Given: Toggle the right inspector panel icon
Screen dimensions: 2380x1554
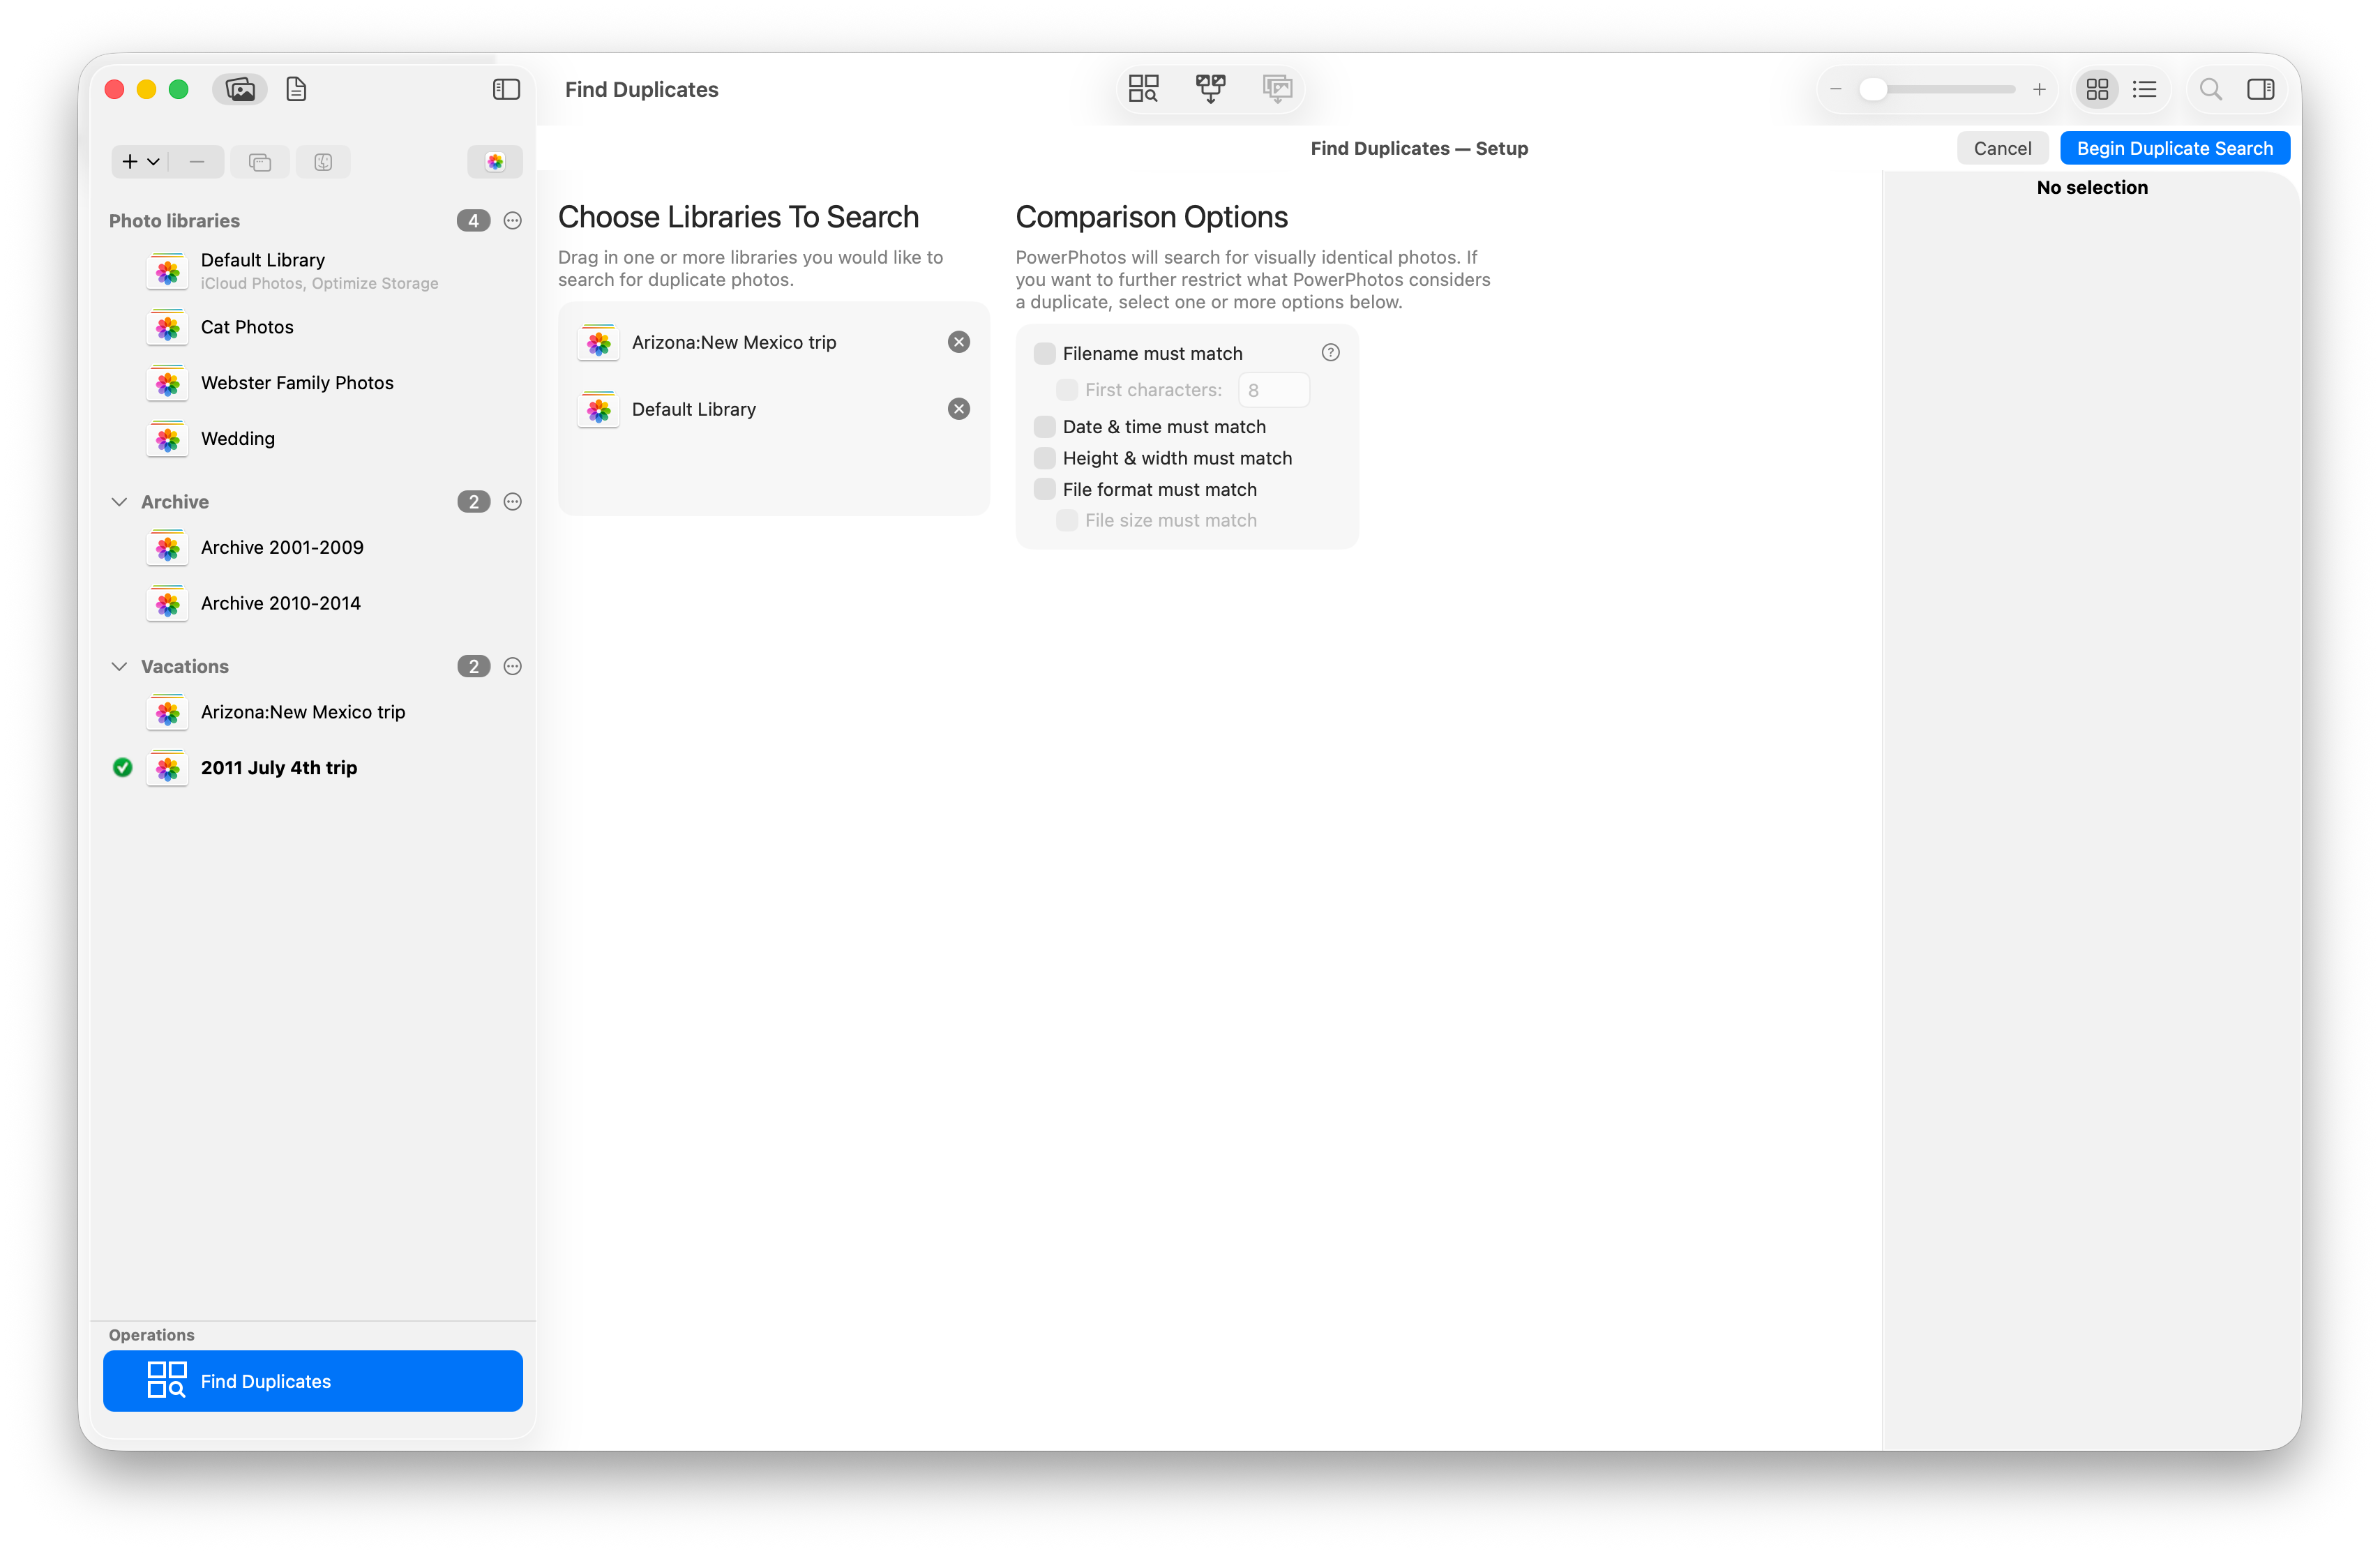Looking at the screenshot, I should click(2260, 89).
